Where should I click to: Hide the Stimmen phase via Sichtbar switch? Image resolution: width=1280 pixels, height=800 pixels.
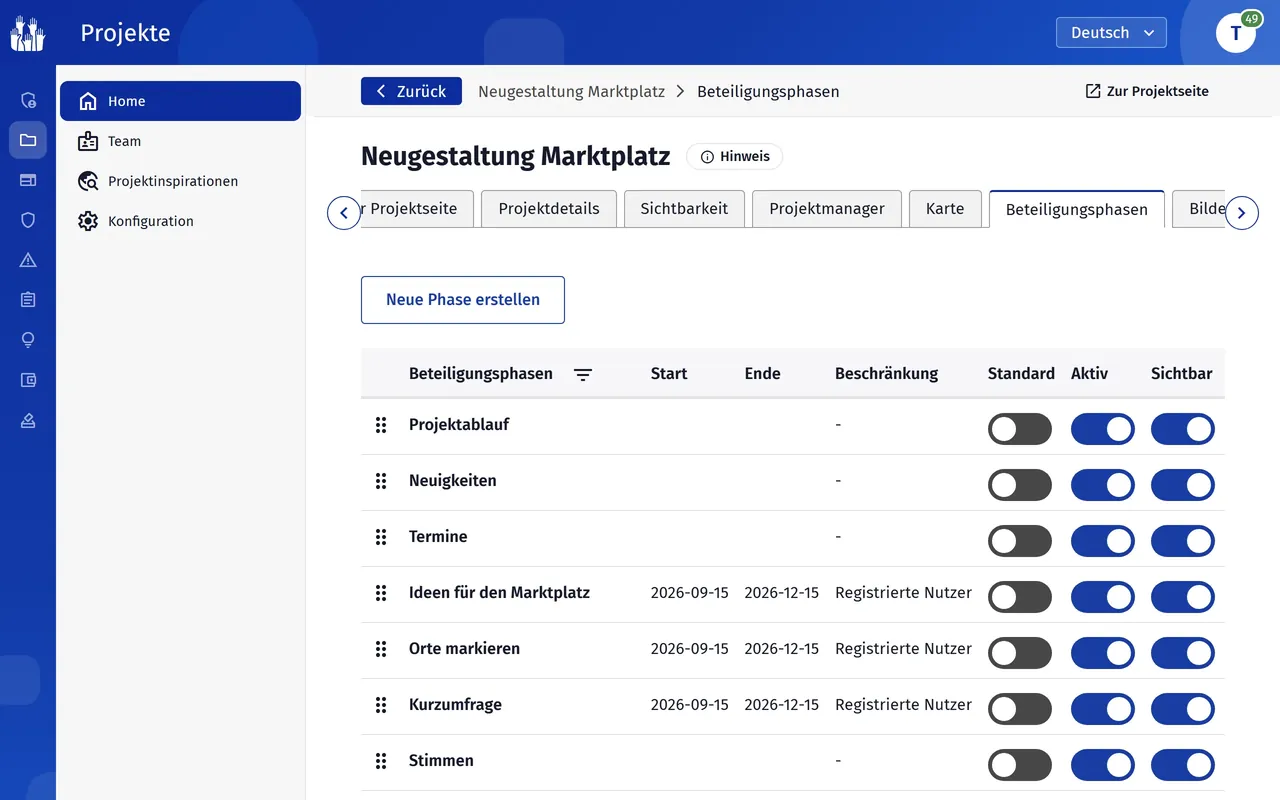tap(1183, 766)
